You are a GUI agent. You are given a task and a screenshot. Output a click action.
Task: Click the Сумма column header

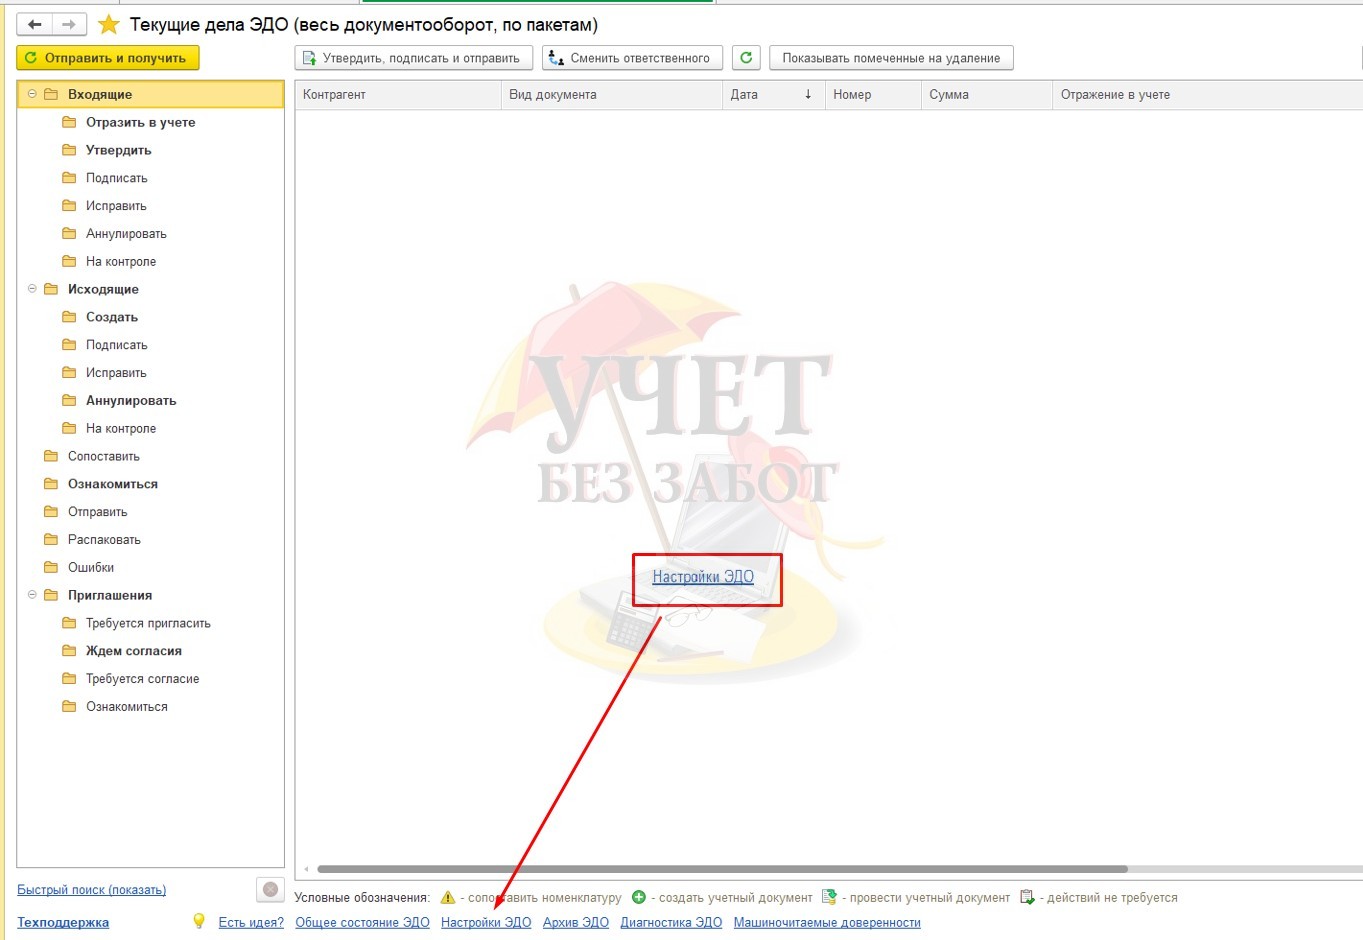(986, 95)
